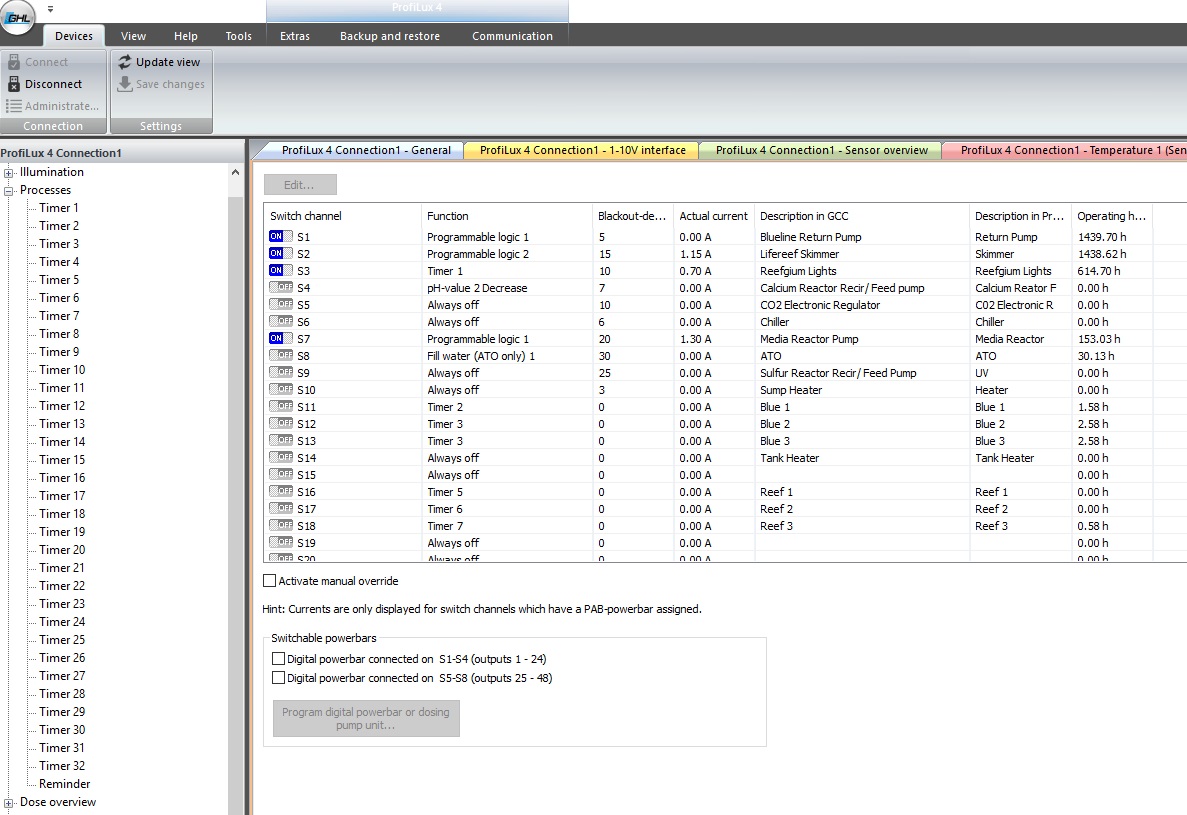Toggle the S2 ON switch
The width and height of the screenshot is (1187, 815).
[x=281, y=254]
